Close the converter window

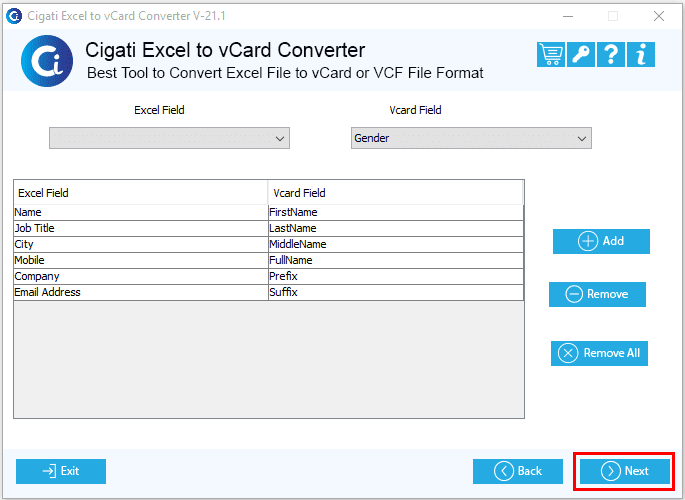[x=659, y=16]
